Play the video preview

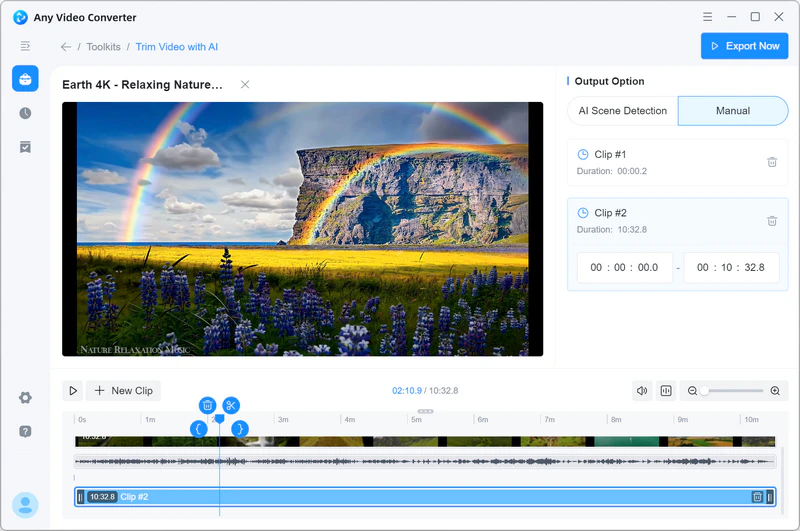[x=73, y=391]
